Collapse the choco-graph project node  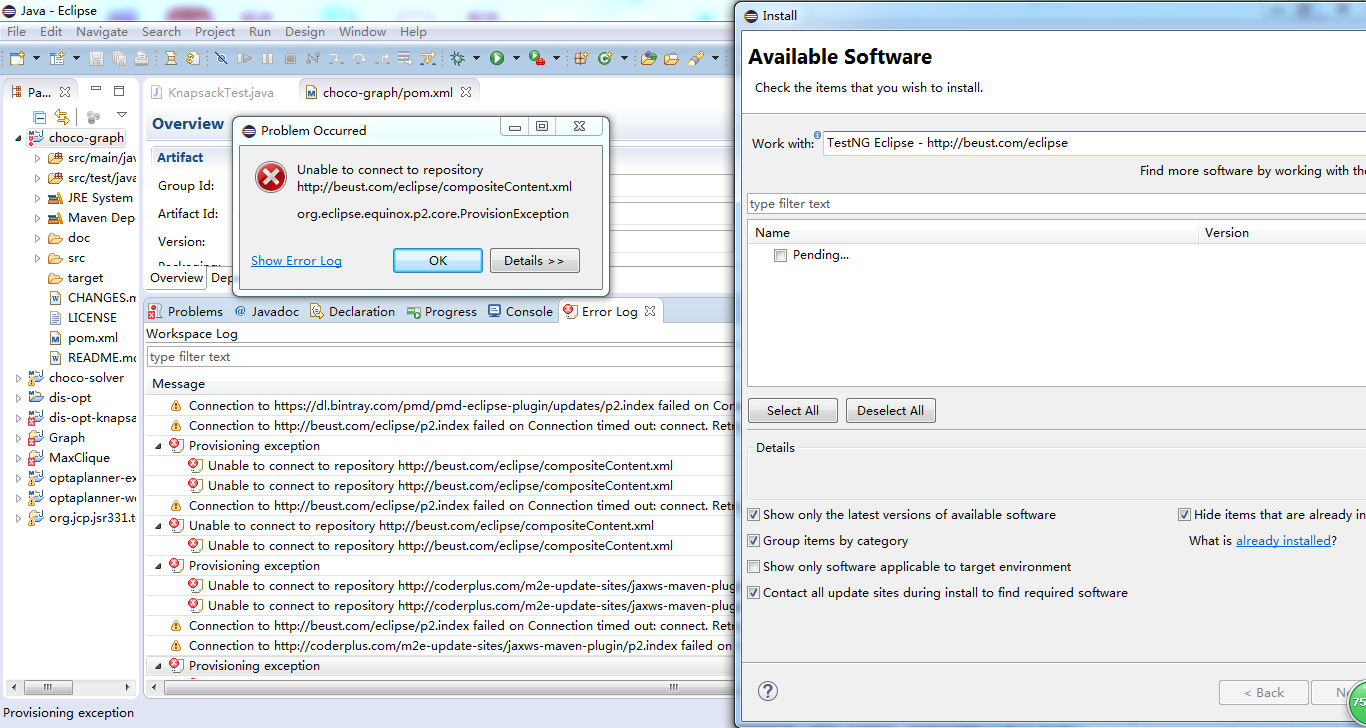tap(18, 138)
